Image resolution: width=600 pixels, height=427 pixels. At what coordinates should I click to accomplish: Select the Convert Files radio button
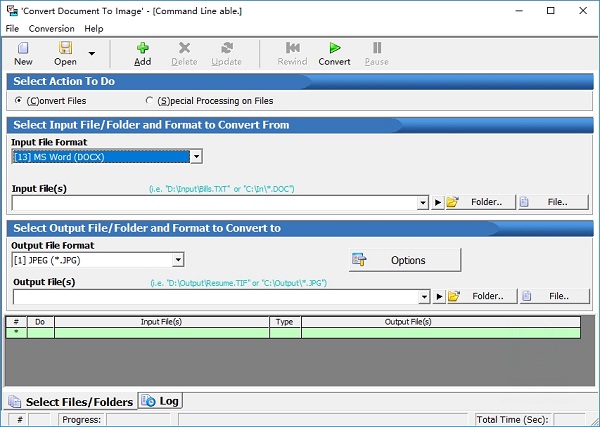(20, 101)
